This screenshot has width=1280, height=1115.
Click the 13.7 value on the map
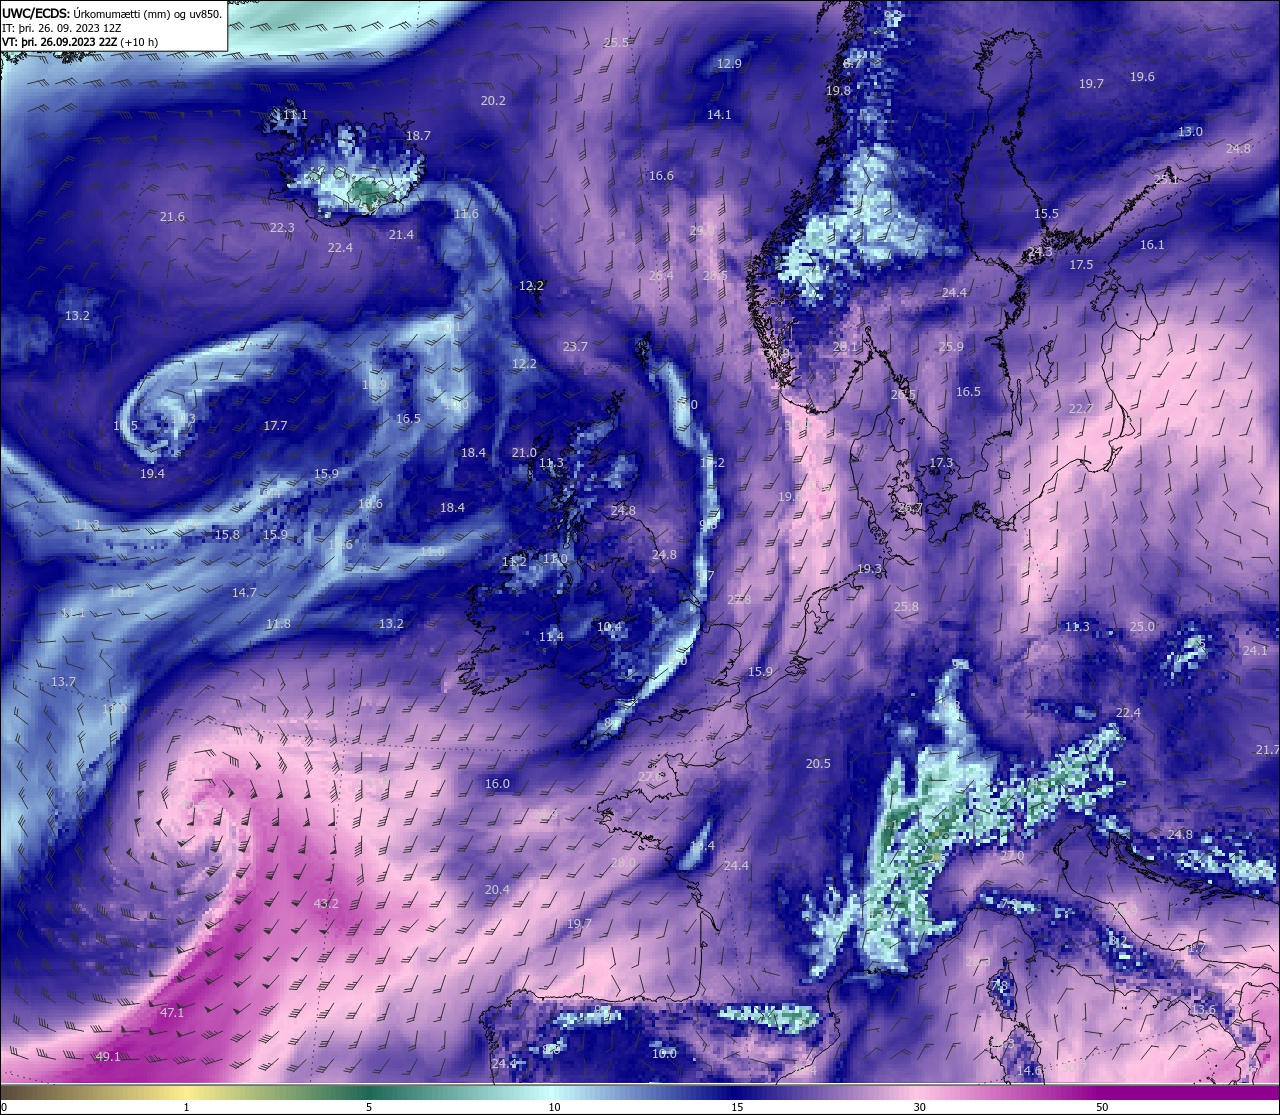pos(63,681)
